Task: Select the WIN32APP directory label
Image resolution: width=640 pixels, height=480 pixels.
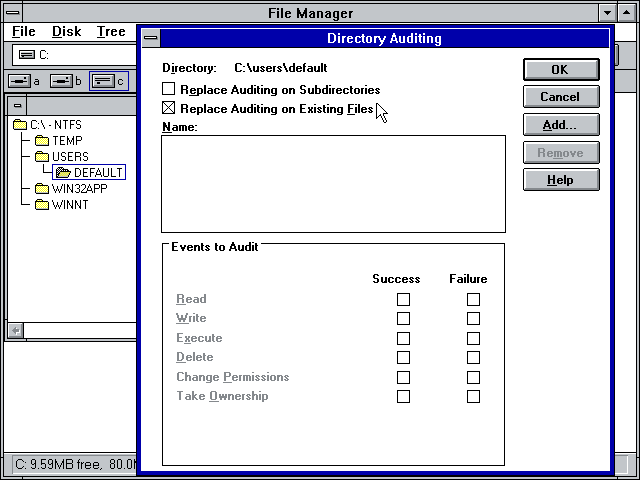Action: [80, 189]
